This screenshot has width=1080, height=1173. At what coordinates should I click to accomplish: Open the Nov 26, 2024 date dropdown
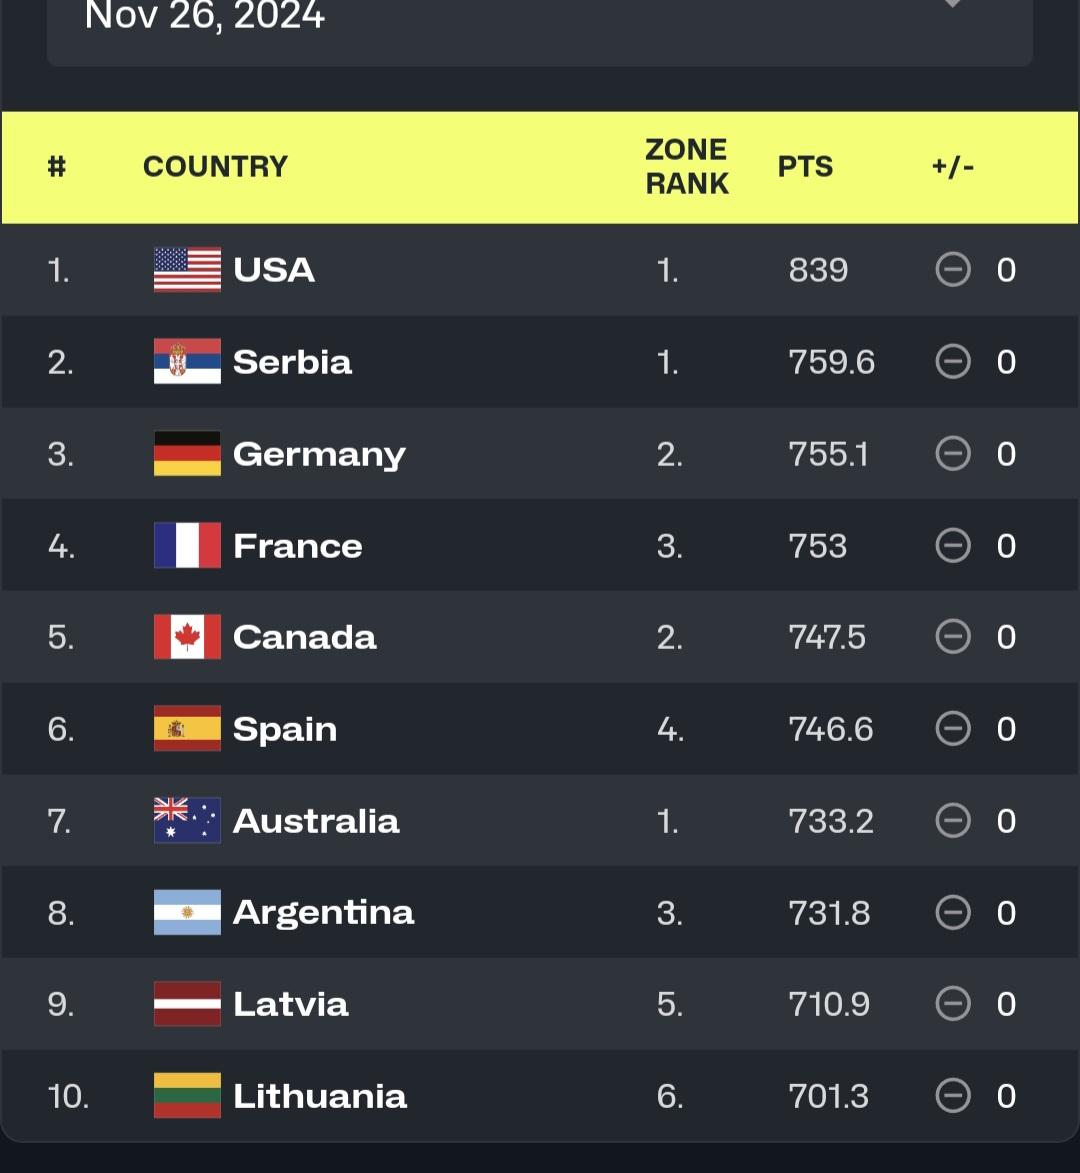pyautogui.click(x=540, y=20)
